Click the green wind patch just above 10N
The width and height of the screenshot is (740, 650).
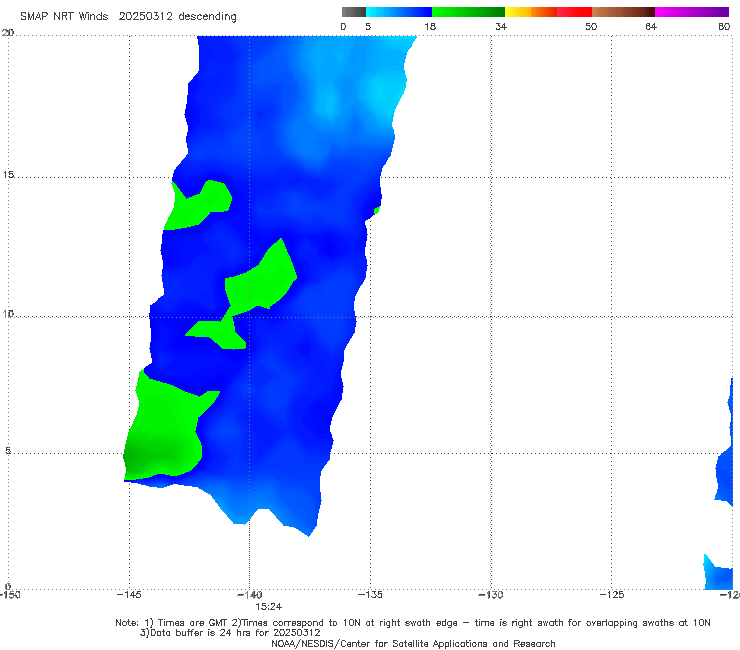261,281
